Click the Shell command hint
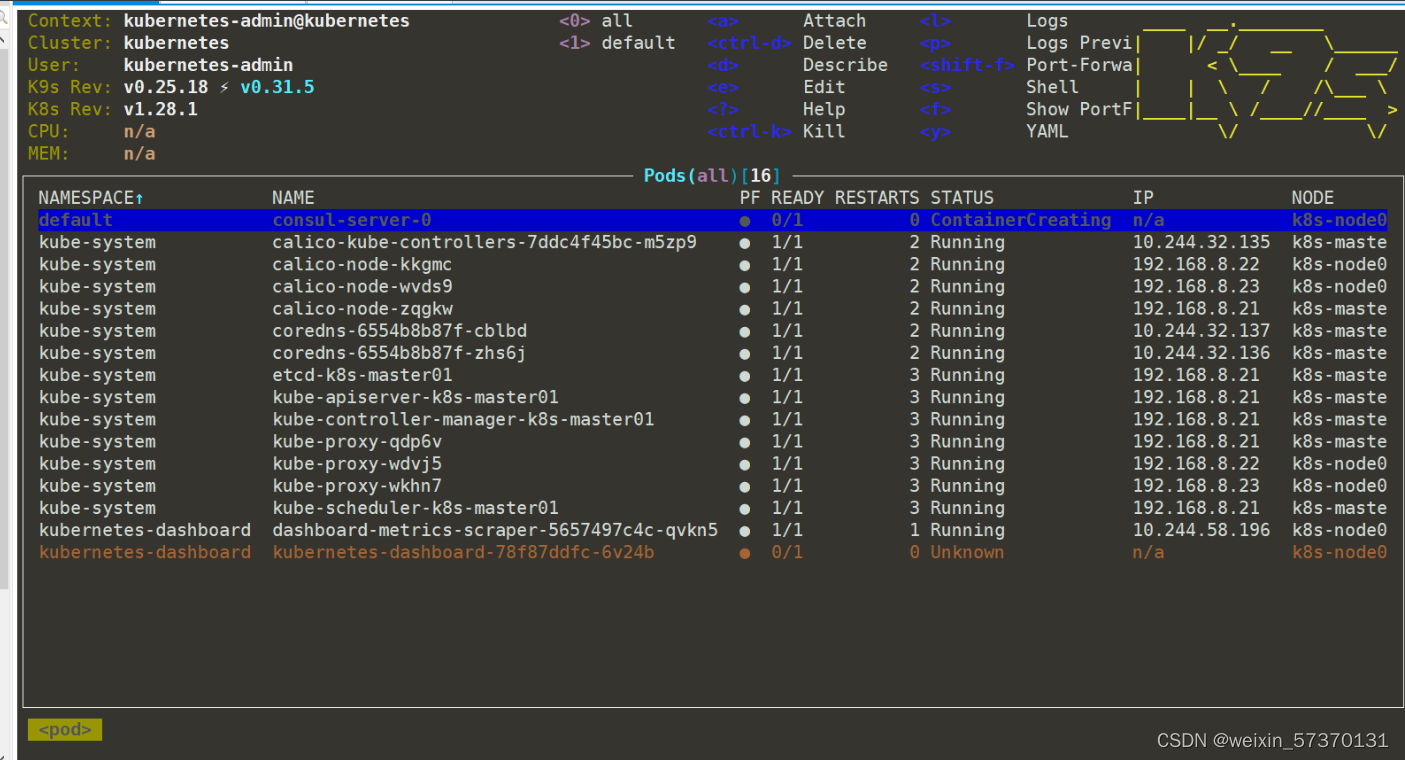Viewport: 1405px width, 760px height. click(1052, 87)
